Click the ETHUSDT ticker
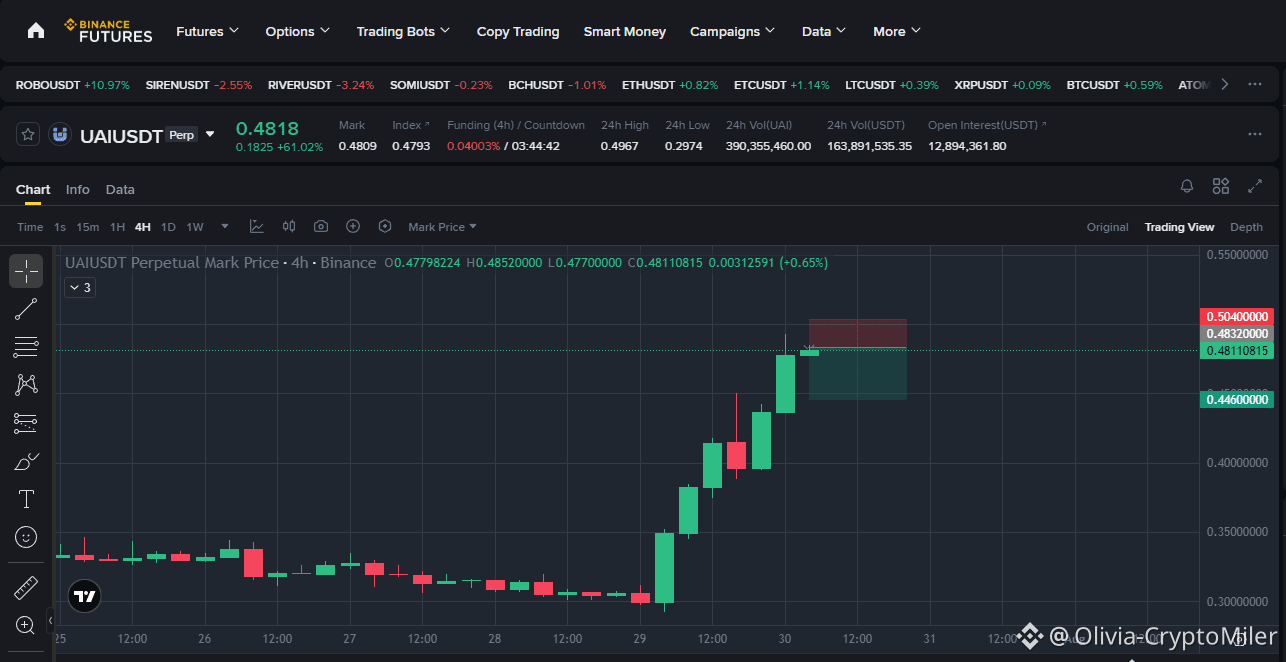This screenshot has height=662, width=1286. [670, 85]
